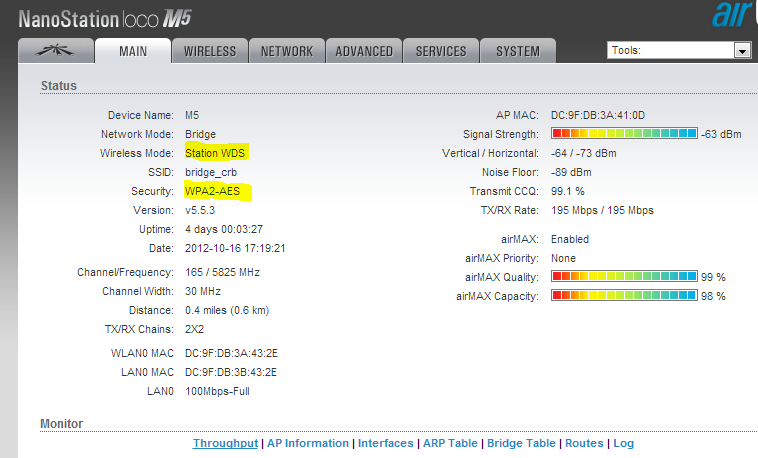The image size is (758, 458).
Task: Open the ARP Table link
Action: point(450,443)
